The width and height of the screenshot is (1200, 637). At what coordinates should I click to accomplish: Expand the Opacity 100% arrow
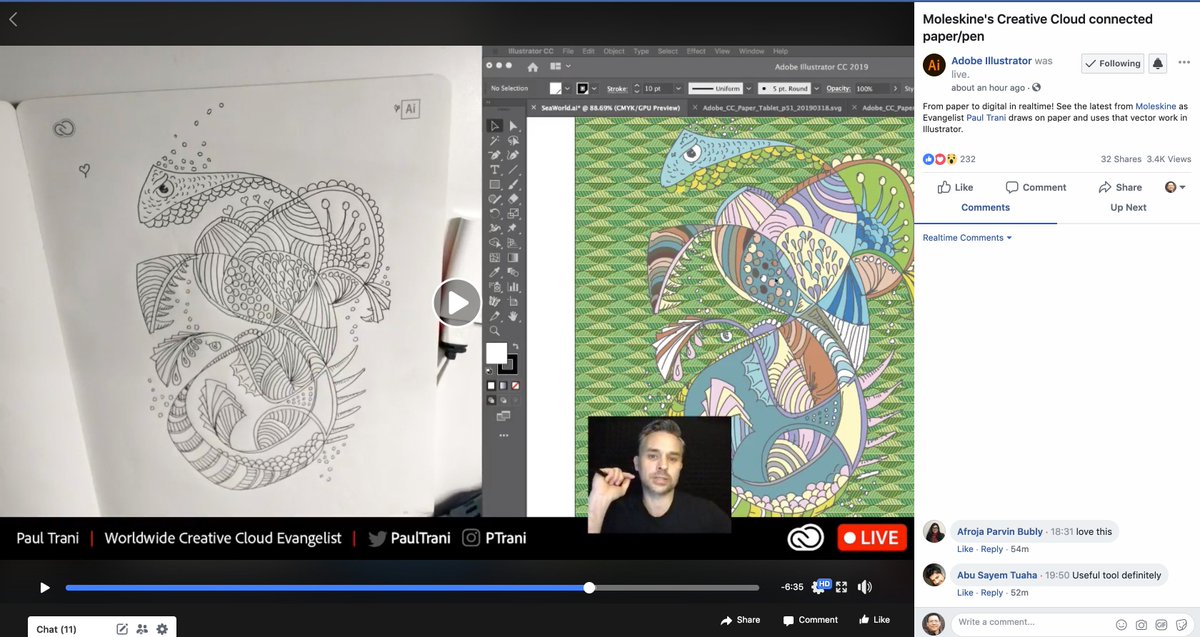click(895, 88)
